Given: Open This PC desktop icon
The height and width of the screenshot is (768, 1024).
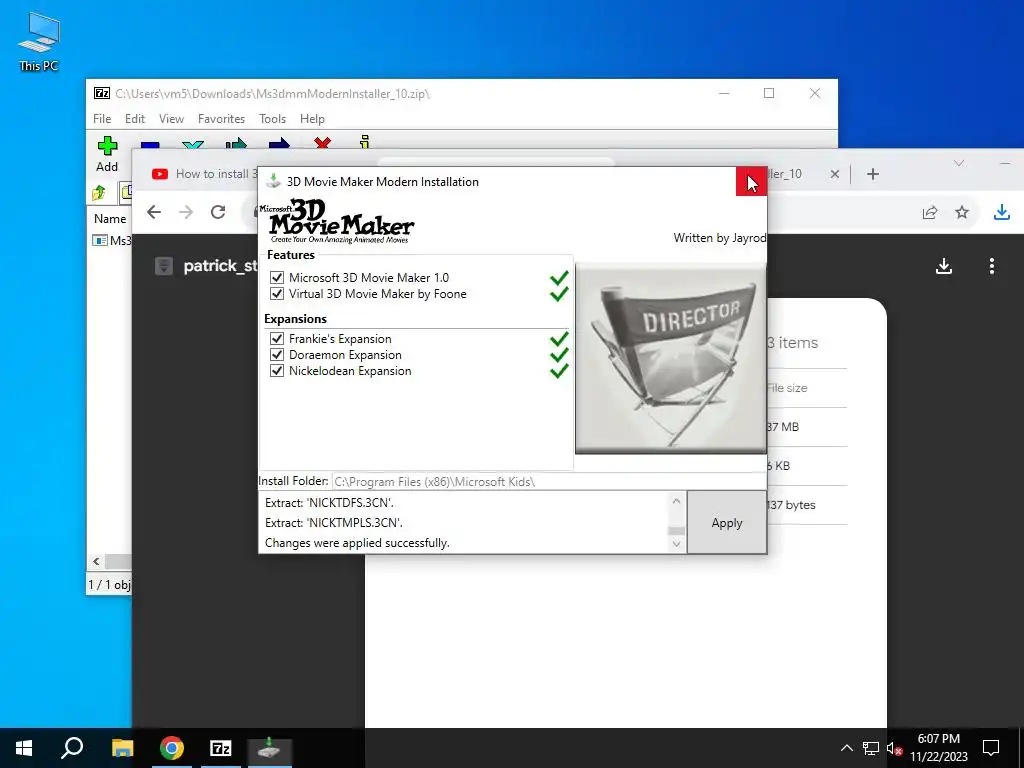Looking at the screenshot, I should pyautogui.click(x=39, y=40).
